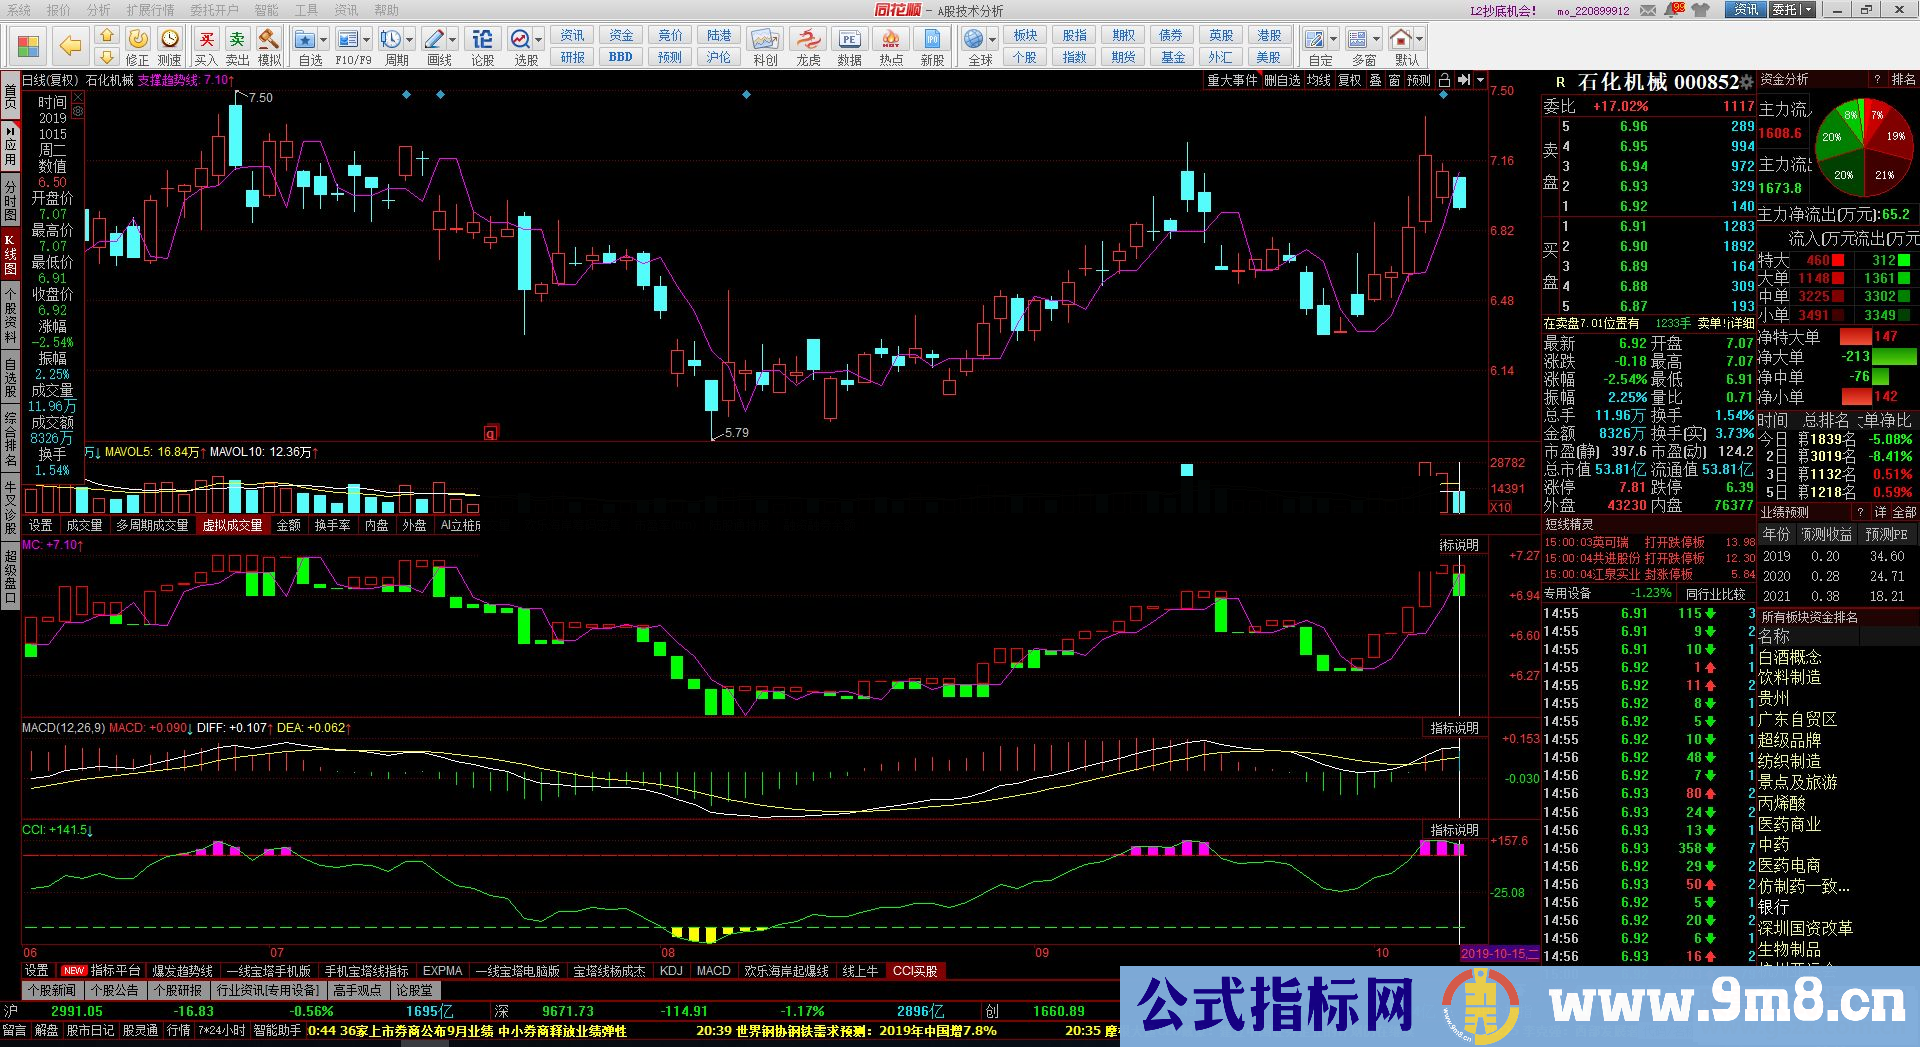
Task: Click the settings gear next to 000852
Action: coord(1747,82)
